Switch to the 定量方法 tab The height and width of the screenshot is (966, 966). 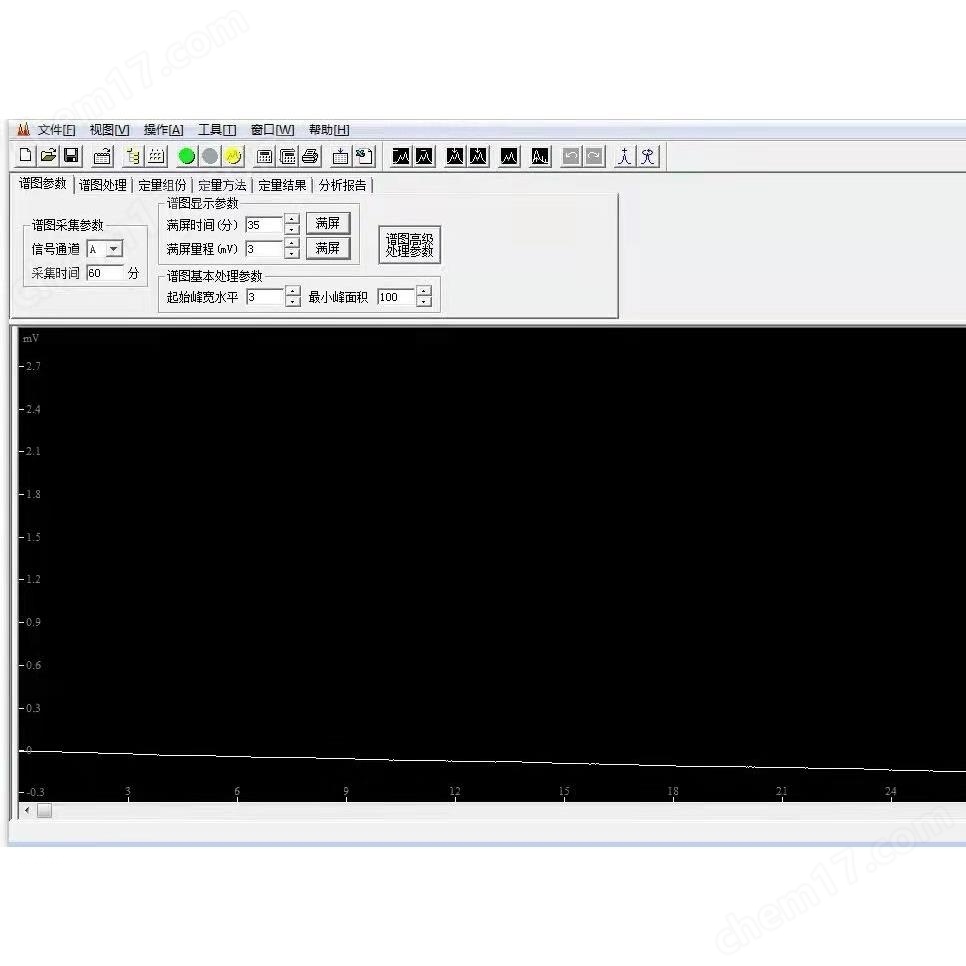pos(222,185)
